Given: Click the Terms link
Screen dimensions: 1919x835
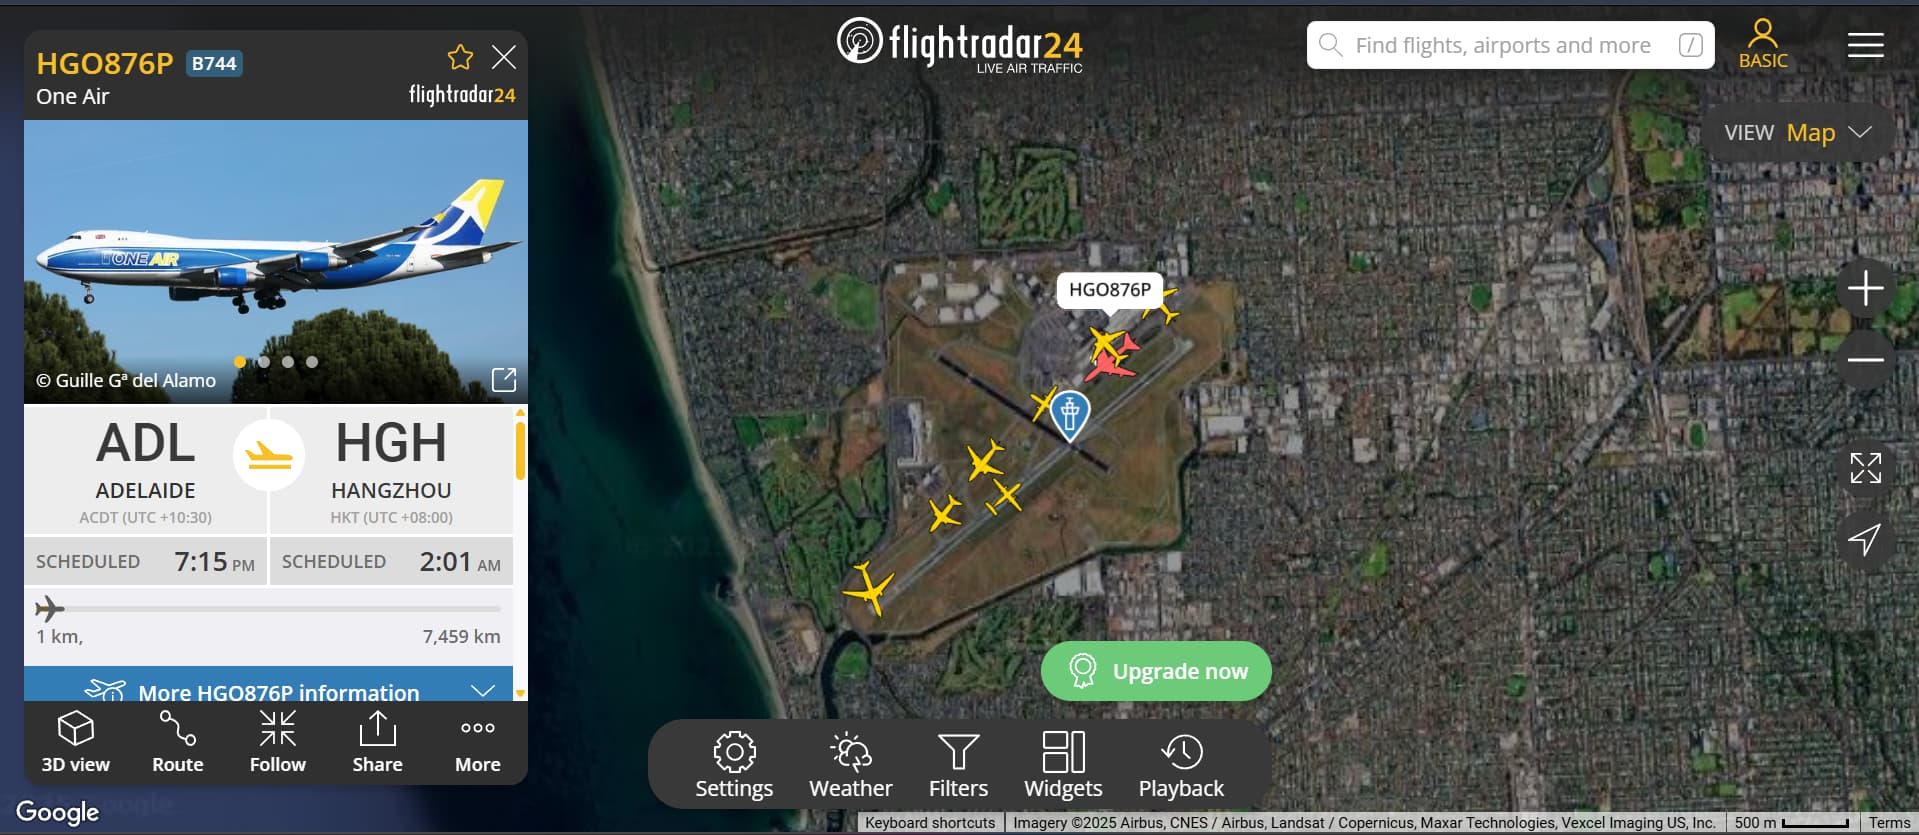Looking at the screenshot, I should (x=1889, y=823).
